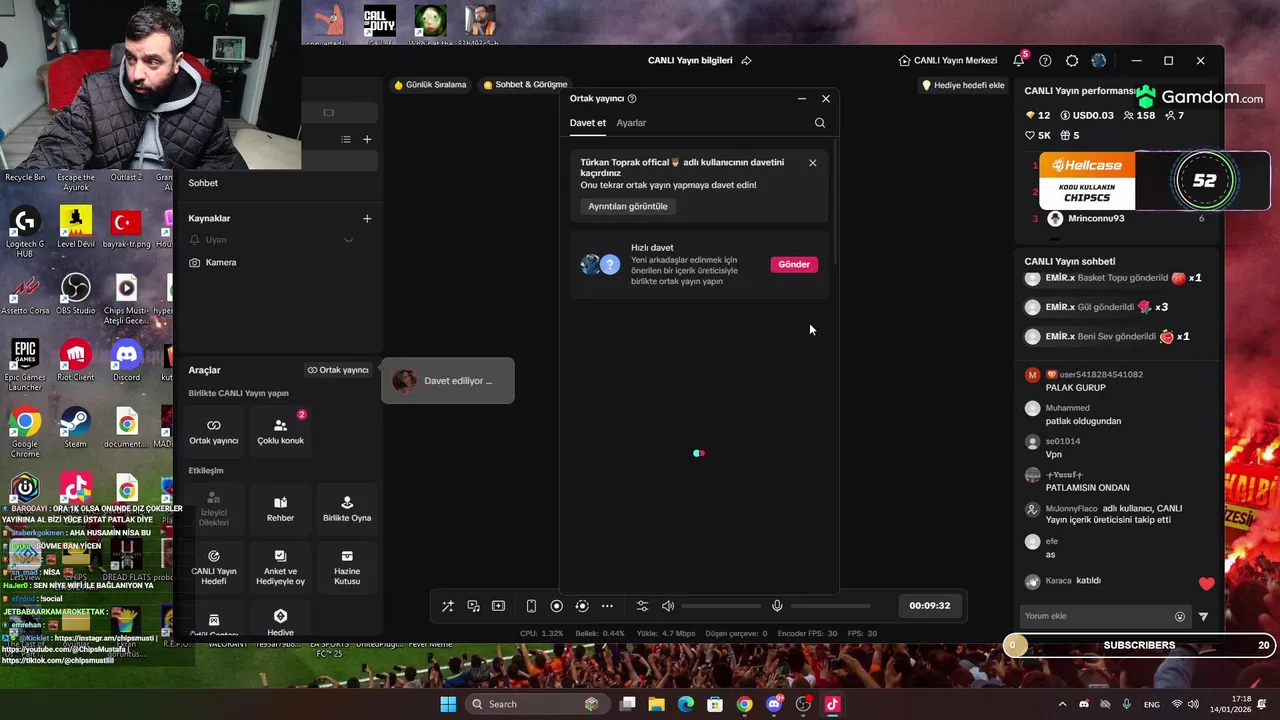
Task: Adjust the microphone level slider
Action: click(830, 606)
